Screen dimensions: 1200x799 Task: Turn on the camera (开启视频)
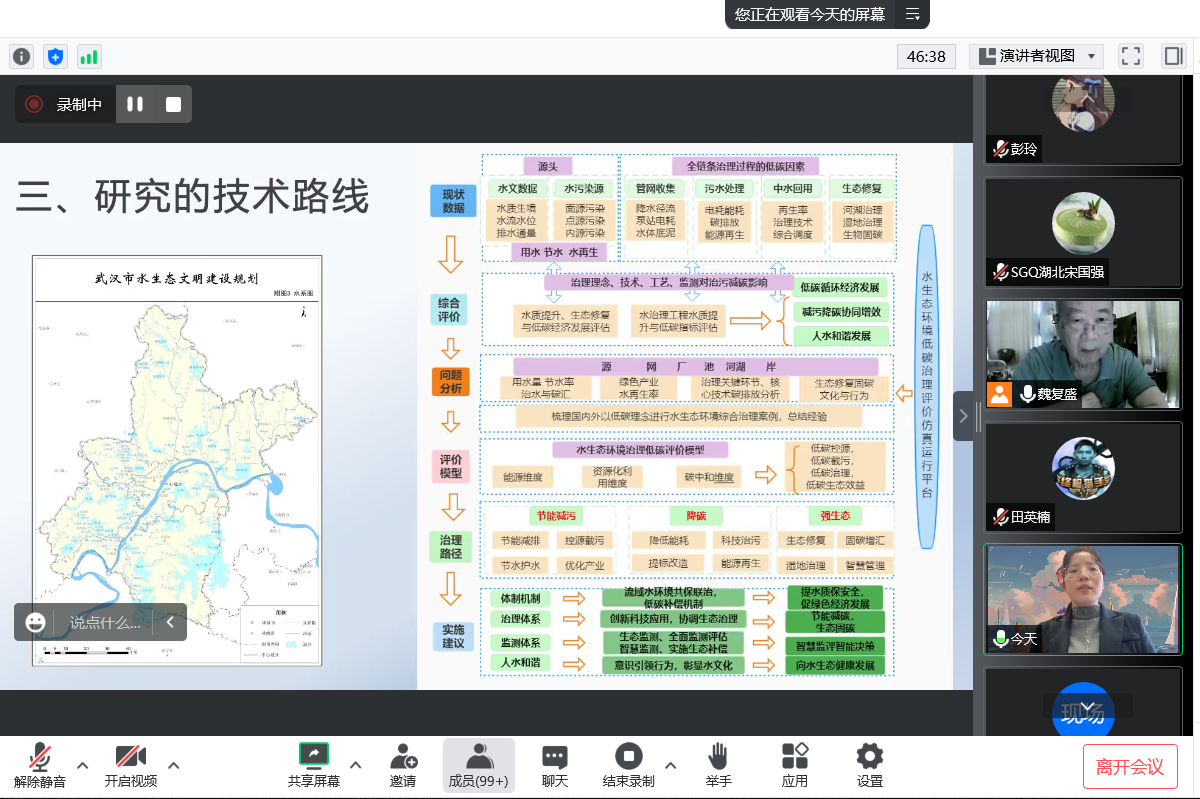pyautogui.click(x=130, y=765)
